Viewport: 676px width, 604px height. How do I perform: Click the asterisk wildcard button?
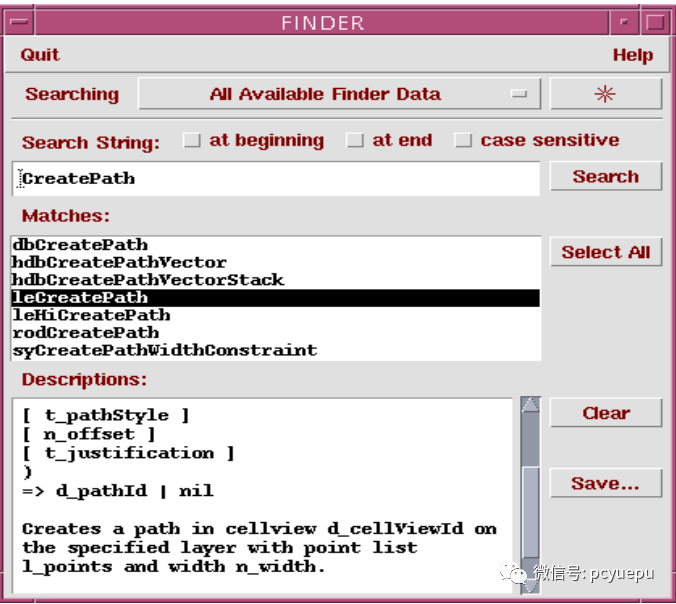[x=605, y=94]
